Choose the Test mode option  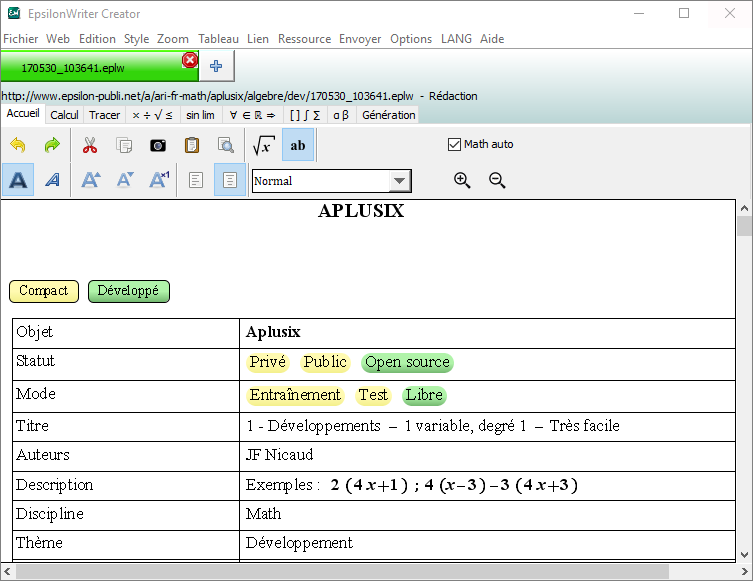pyautogui.click(x=373, y=396)
